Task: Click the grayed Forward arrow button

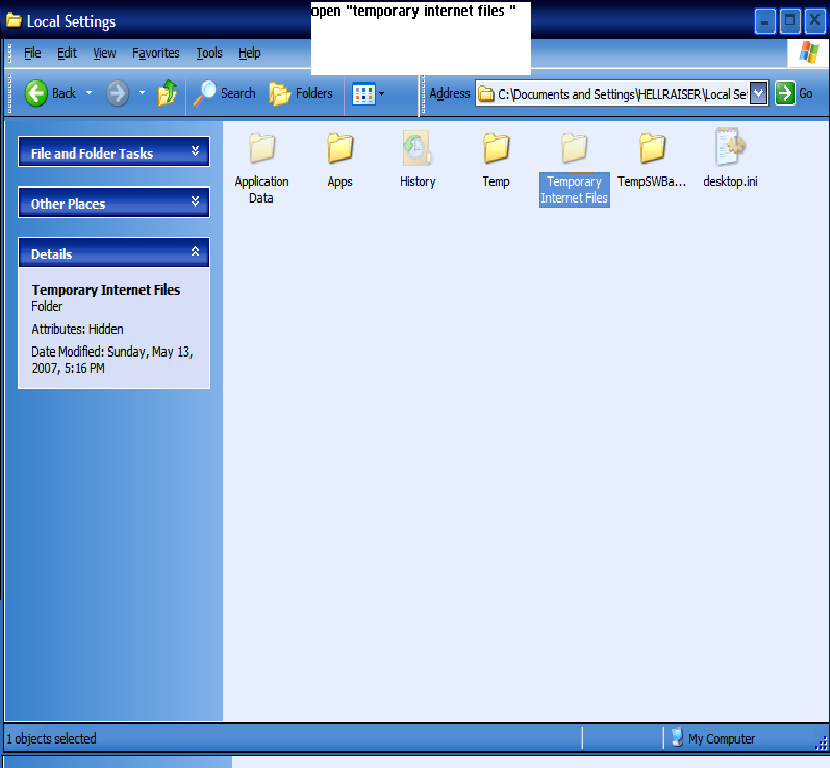Action: click(117, 93)
